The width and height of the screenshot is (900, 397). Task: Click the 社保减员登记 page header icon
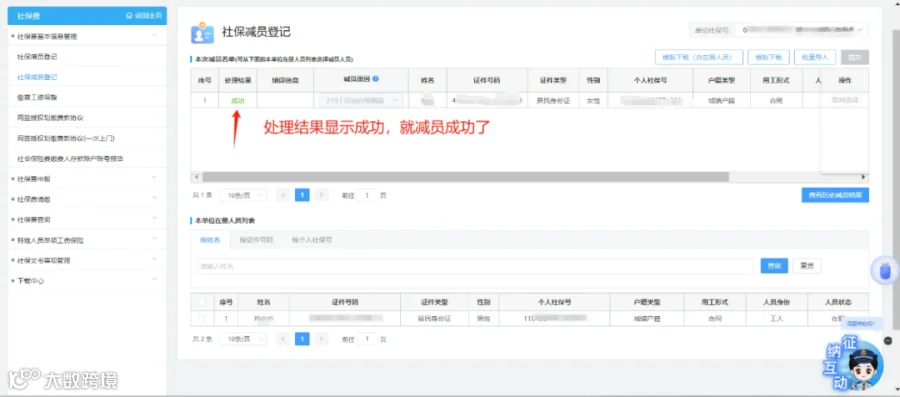point(202,33)
